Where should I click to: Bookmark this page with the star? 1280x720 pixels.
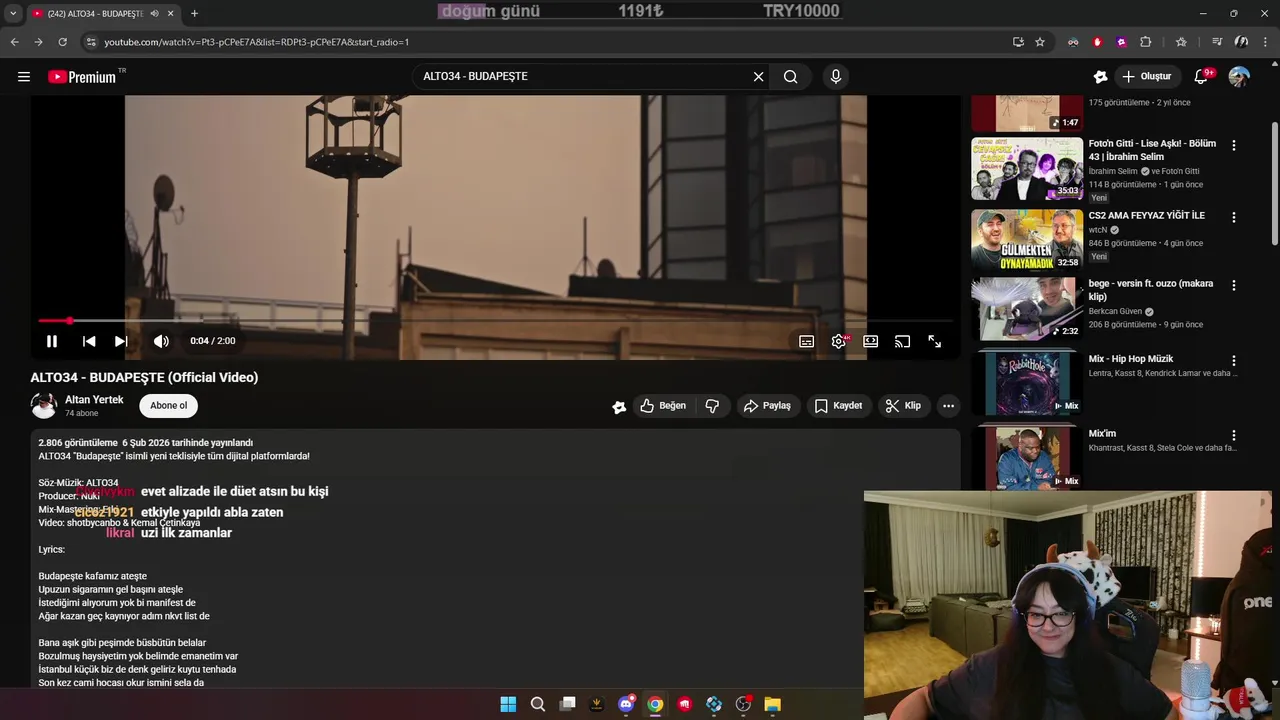click(x=1040, y=42)
